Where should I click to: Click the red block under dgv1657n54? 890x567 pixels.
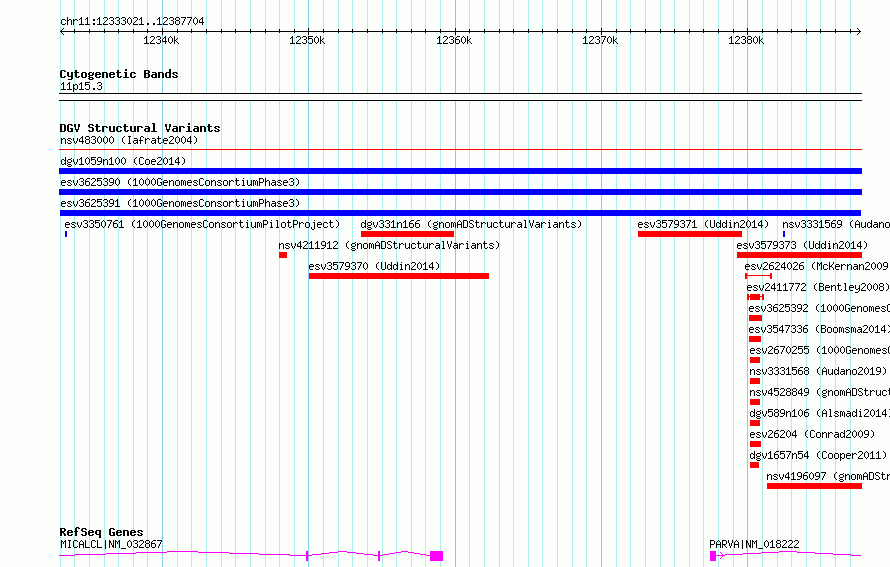click(x=754, y=465)
